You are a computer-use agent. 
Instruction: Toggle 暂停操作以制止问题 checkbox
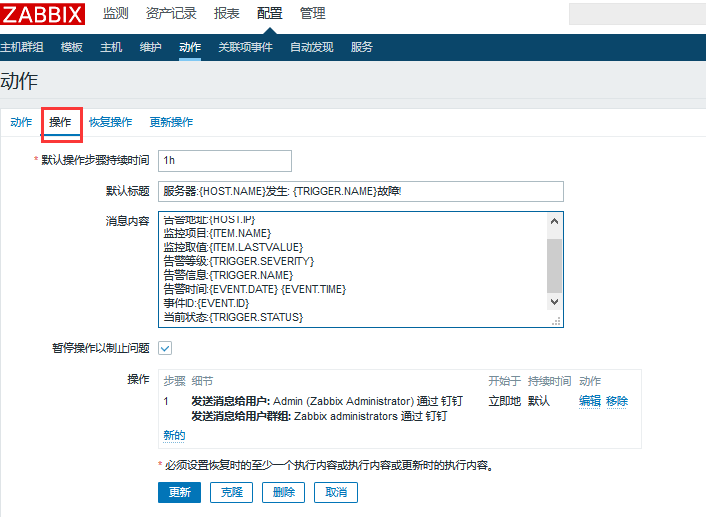165,348
